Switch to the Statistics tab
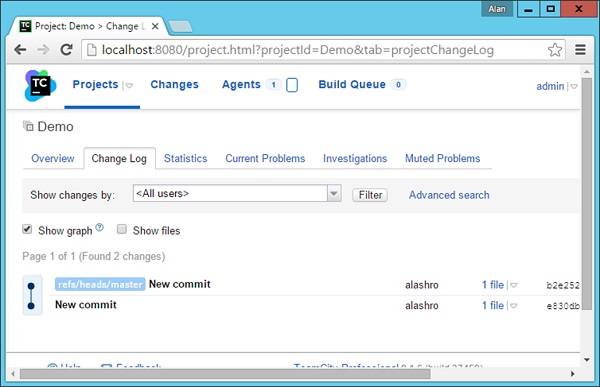Viewport: 600px width, 387px height. [x=186, y=158]
